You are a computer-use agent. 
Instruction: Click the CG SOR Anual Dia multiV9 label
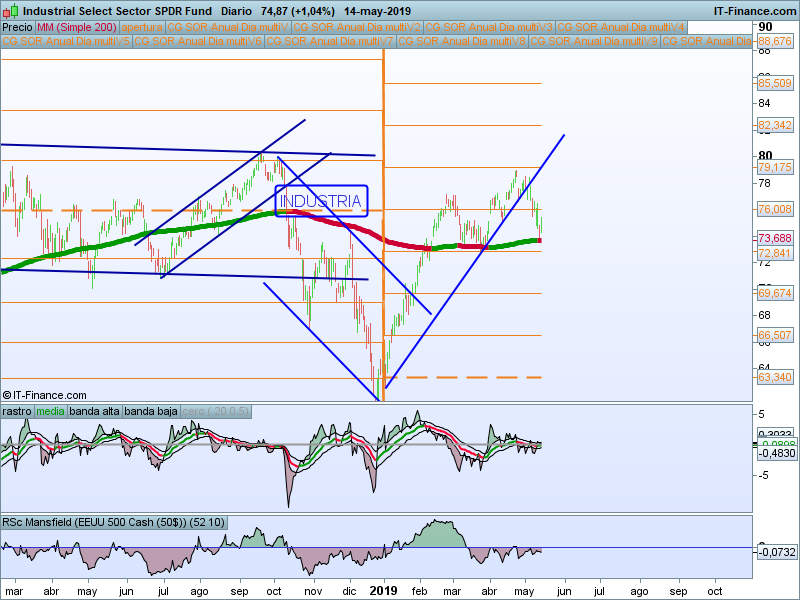[x=594, y=41]
